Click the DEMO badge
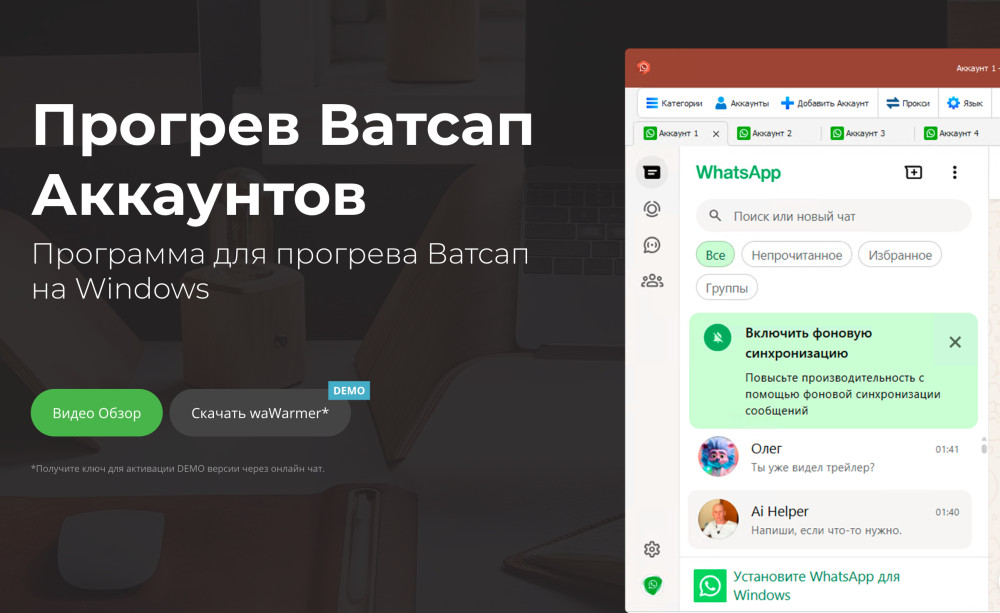This screenshot has width=1000, height=613. (x=349, y=390)
